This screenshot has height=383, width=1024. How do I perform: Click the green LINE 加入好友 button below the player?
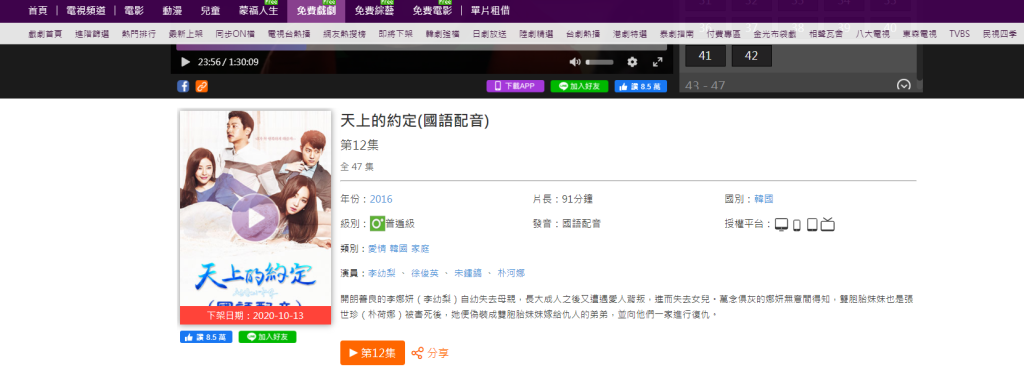coord(579,86)
